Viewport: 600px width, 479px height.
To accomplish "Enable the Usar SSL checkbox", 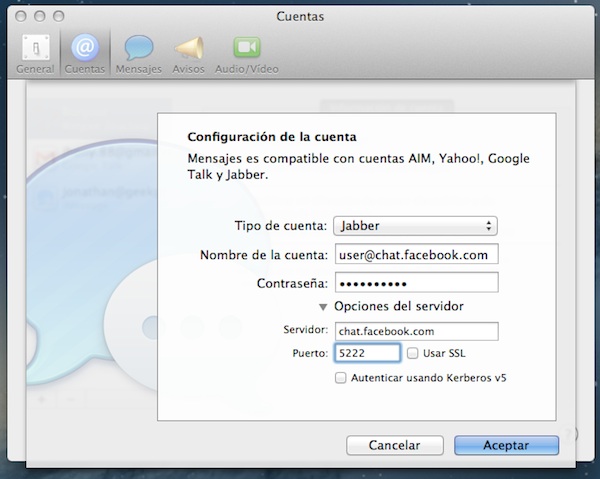I will (x=412, y=353).
